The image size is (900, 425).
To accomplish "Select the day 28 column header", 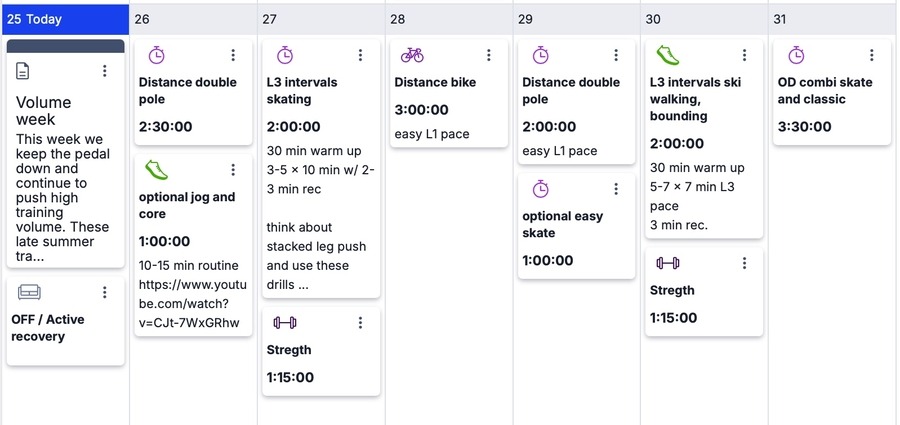I will 449,19.
